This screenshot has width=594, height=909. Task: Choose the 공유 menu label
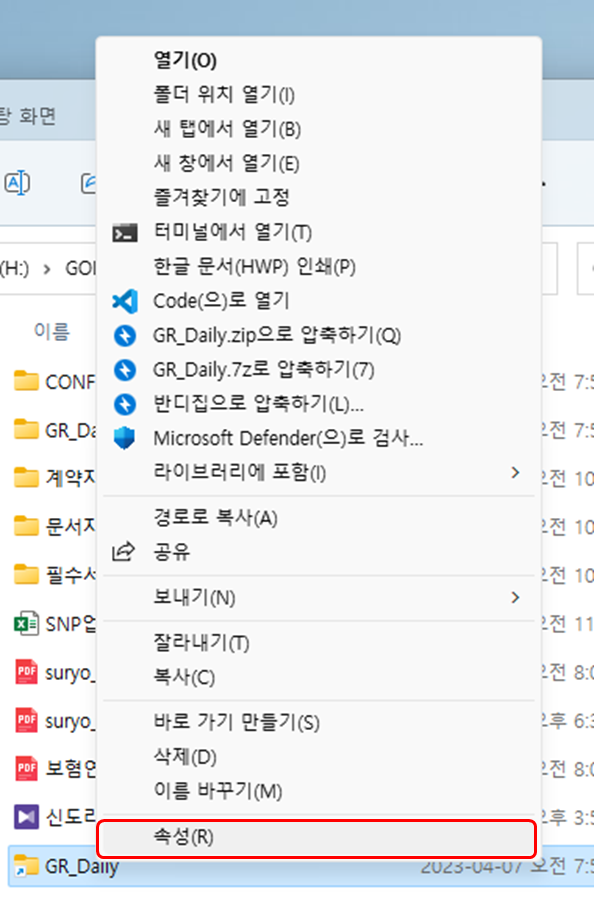click(172, 551)
